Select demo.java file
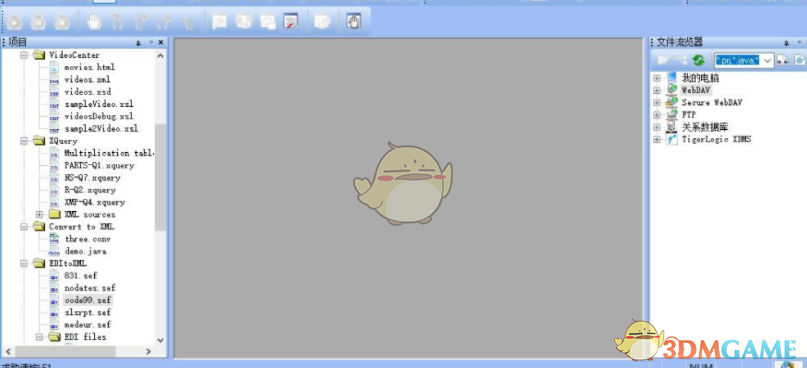807x368 pixels. point(85,251)
